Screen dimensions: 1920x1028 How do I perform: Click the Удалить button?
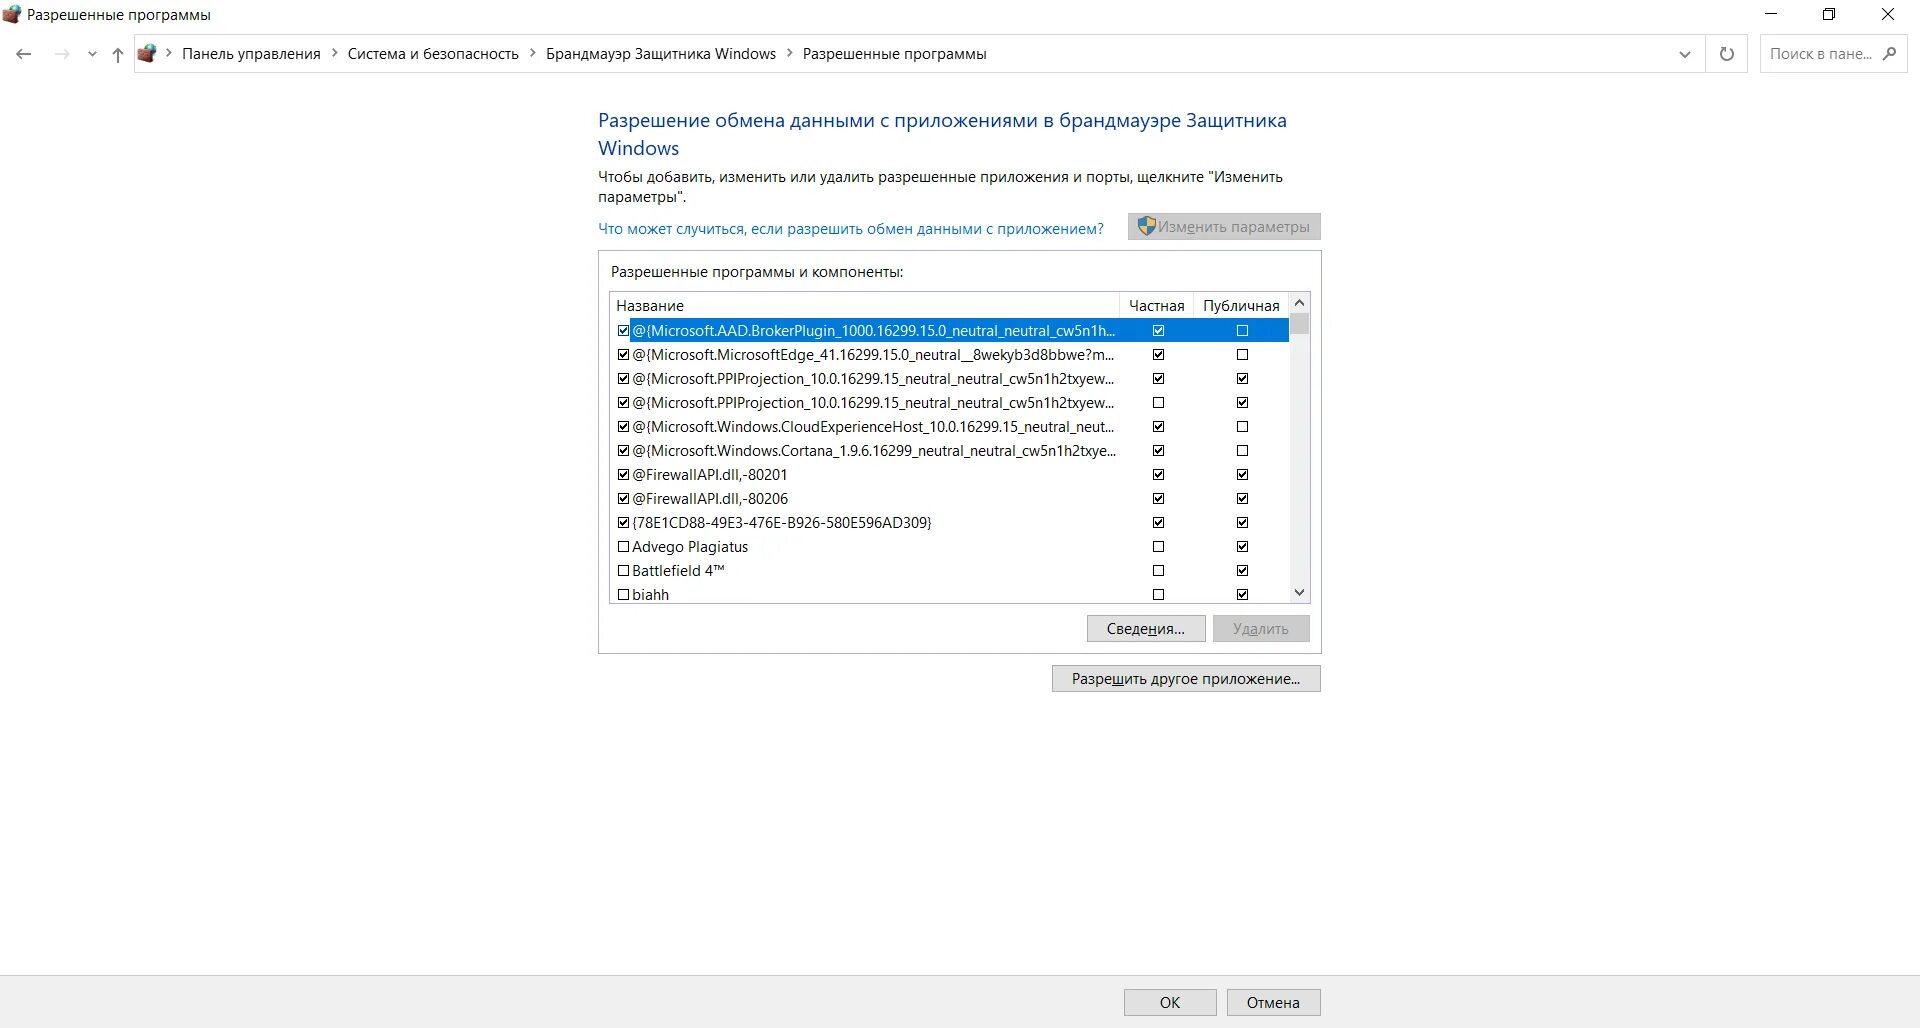click(1261, 629)
